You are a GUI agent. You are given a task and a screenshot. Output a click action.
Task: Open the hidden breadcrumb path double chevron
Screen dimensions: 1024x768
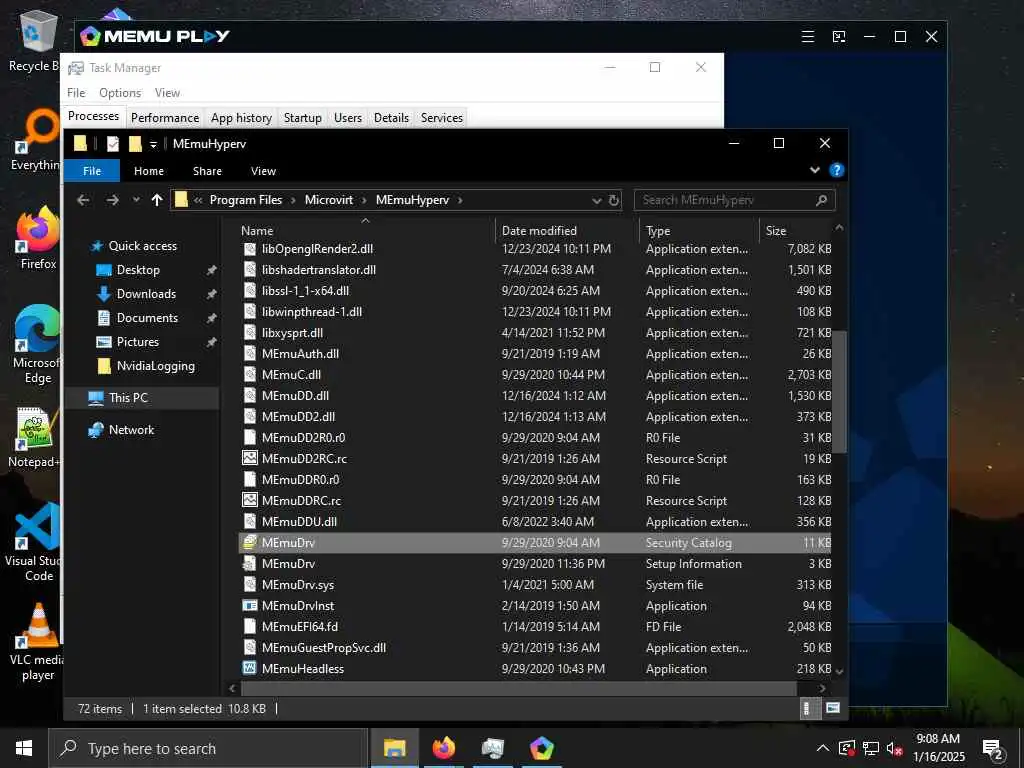click(198, 200)
